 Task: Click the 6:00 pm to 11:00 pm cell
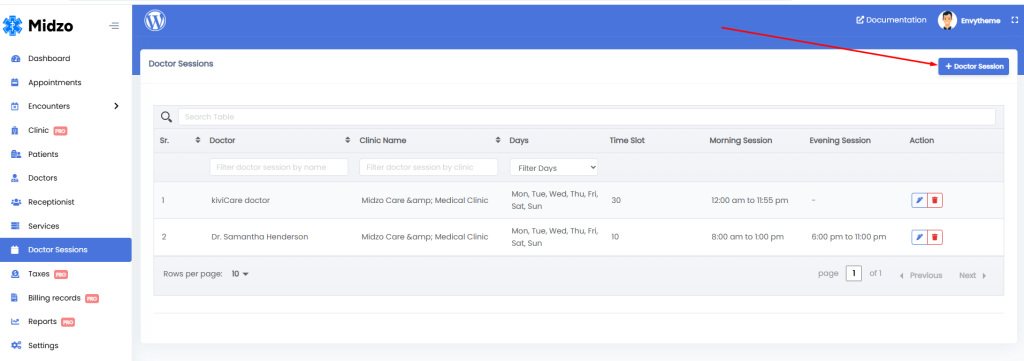(x=848, y=237)
